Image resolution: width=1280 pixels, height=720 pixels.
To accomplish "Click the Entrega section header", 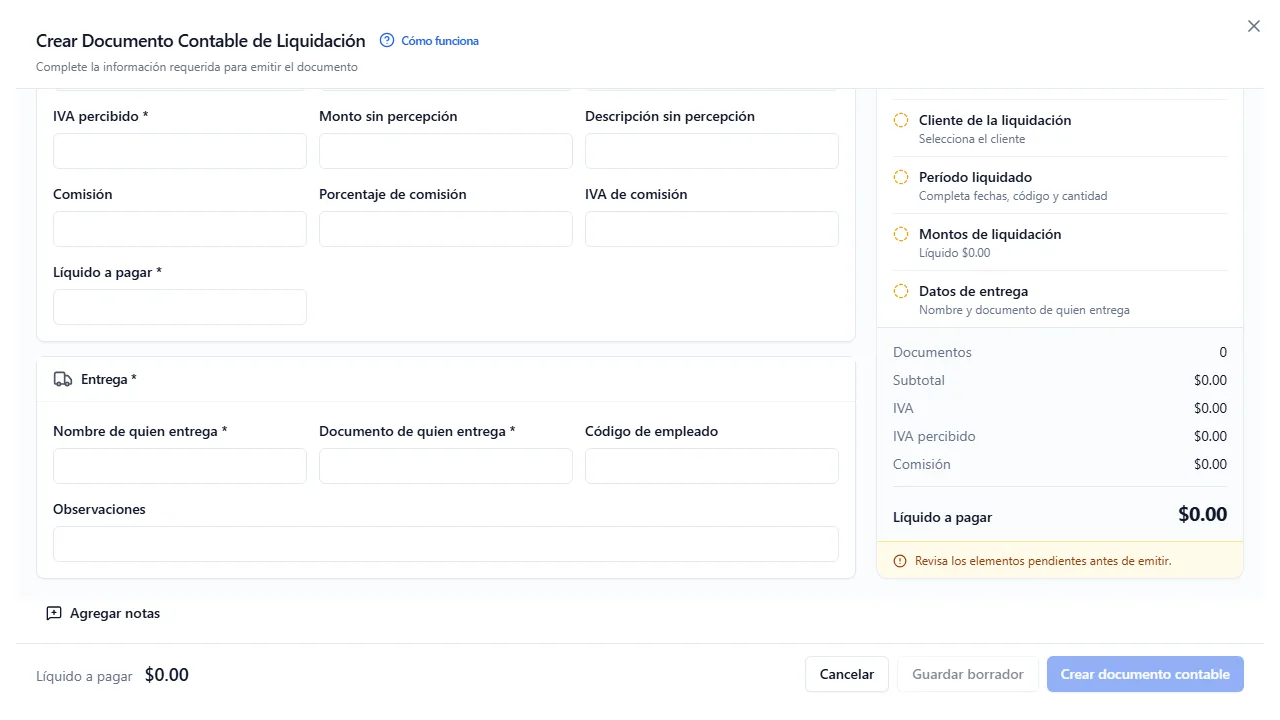I will pyautogui.click(x=446, y=380).
